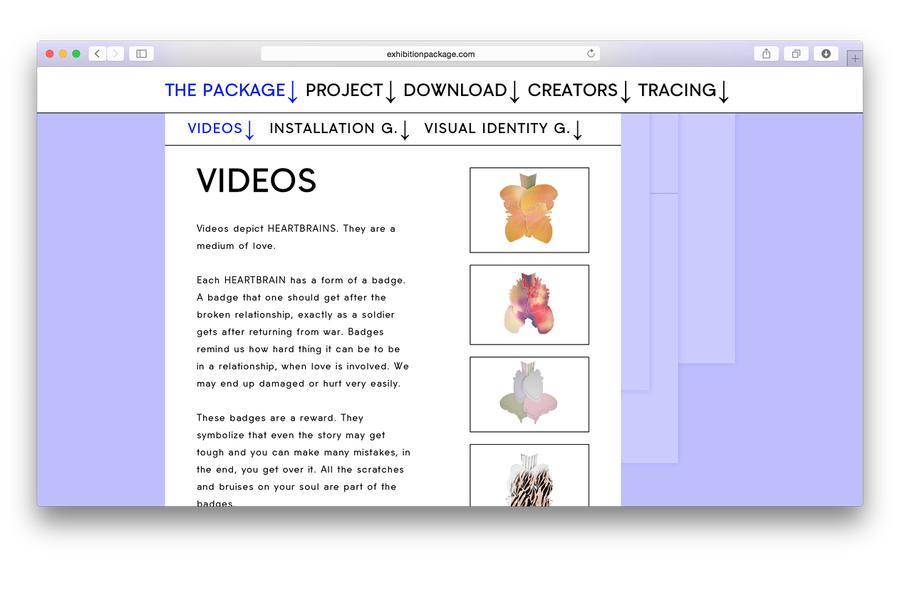Open the Safari downloads icon

click(826, 54)
